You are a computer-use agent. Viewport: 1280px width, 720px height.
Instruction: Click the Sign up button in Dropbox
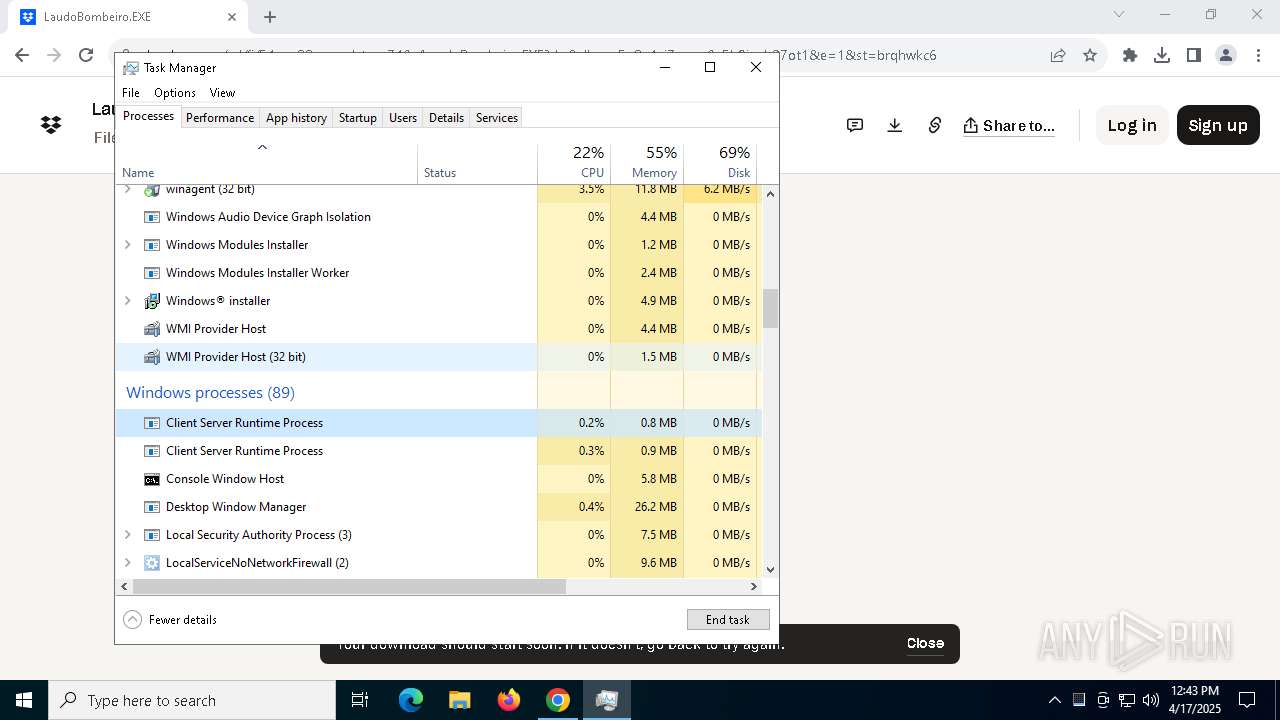click(x=1218, y=125)
